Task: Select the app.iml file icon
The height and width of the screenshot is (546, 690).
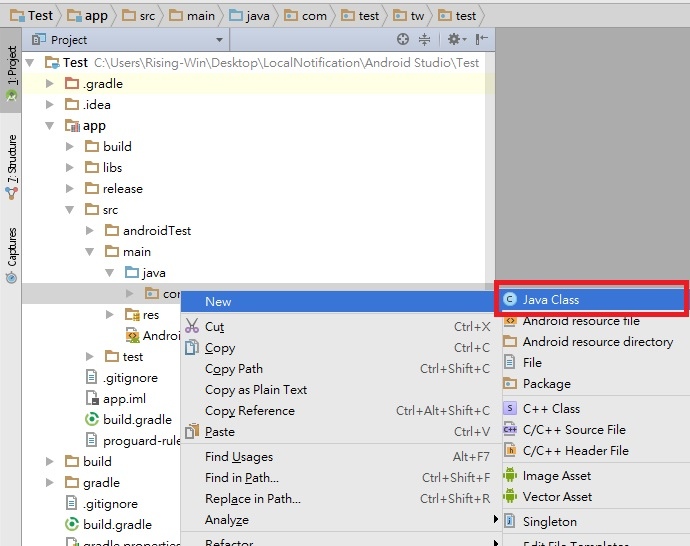Action: pyautogui.click(x=92, y=399)
